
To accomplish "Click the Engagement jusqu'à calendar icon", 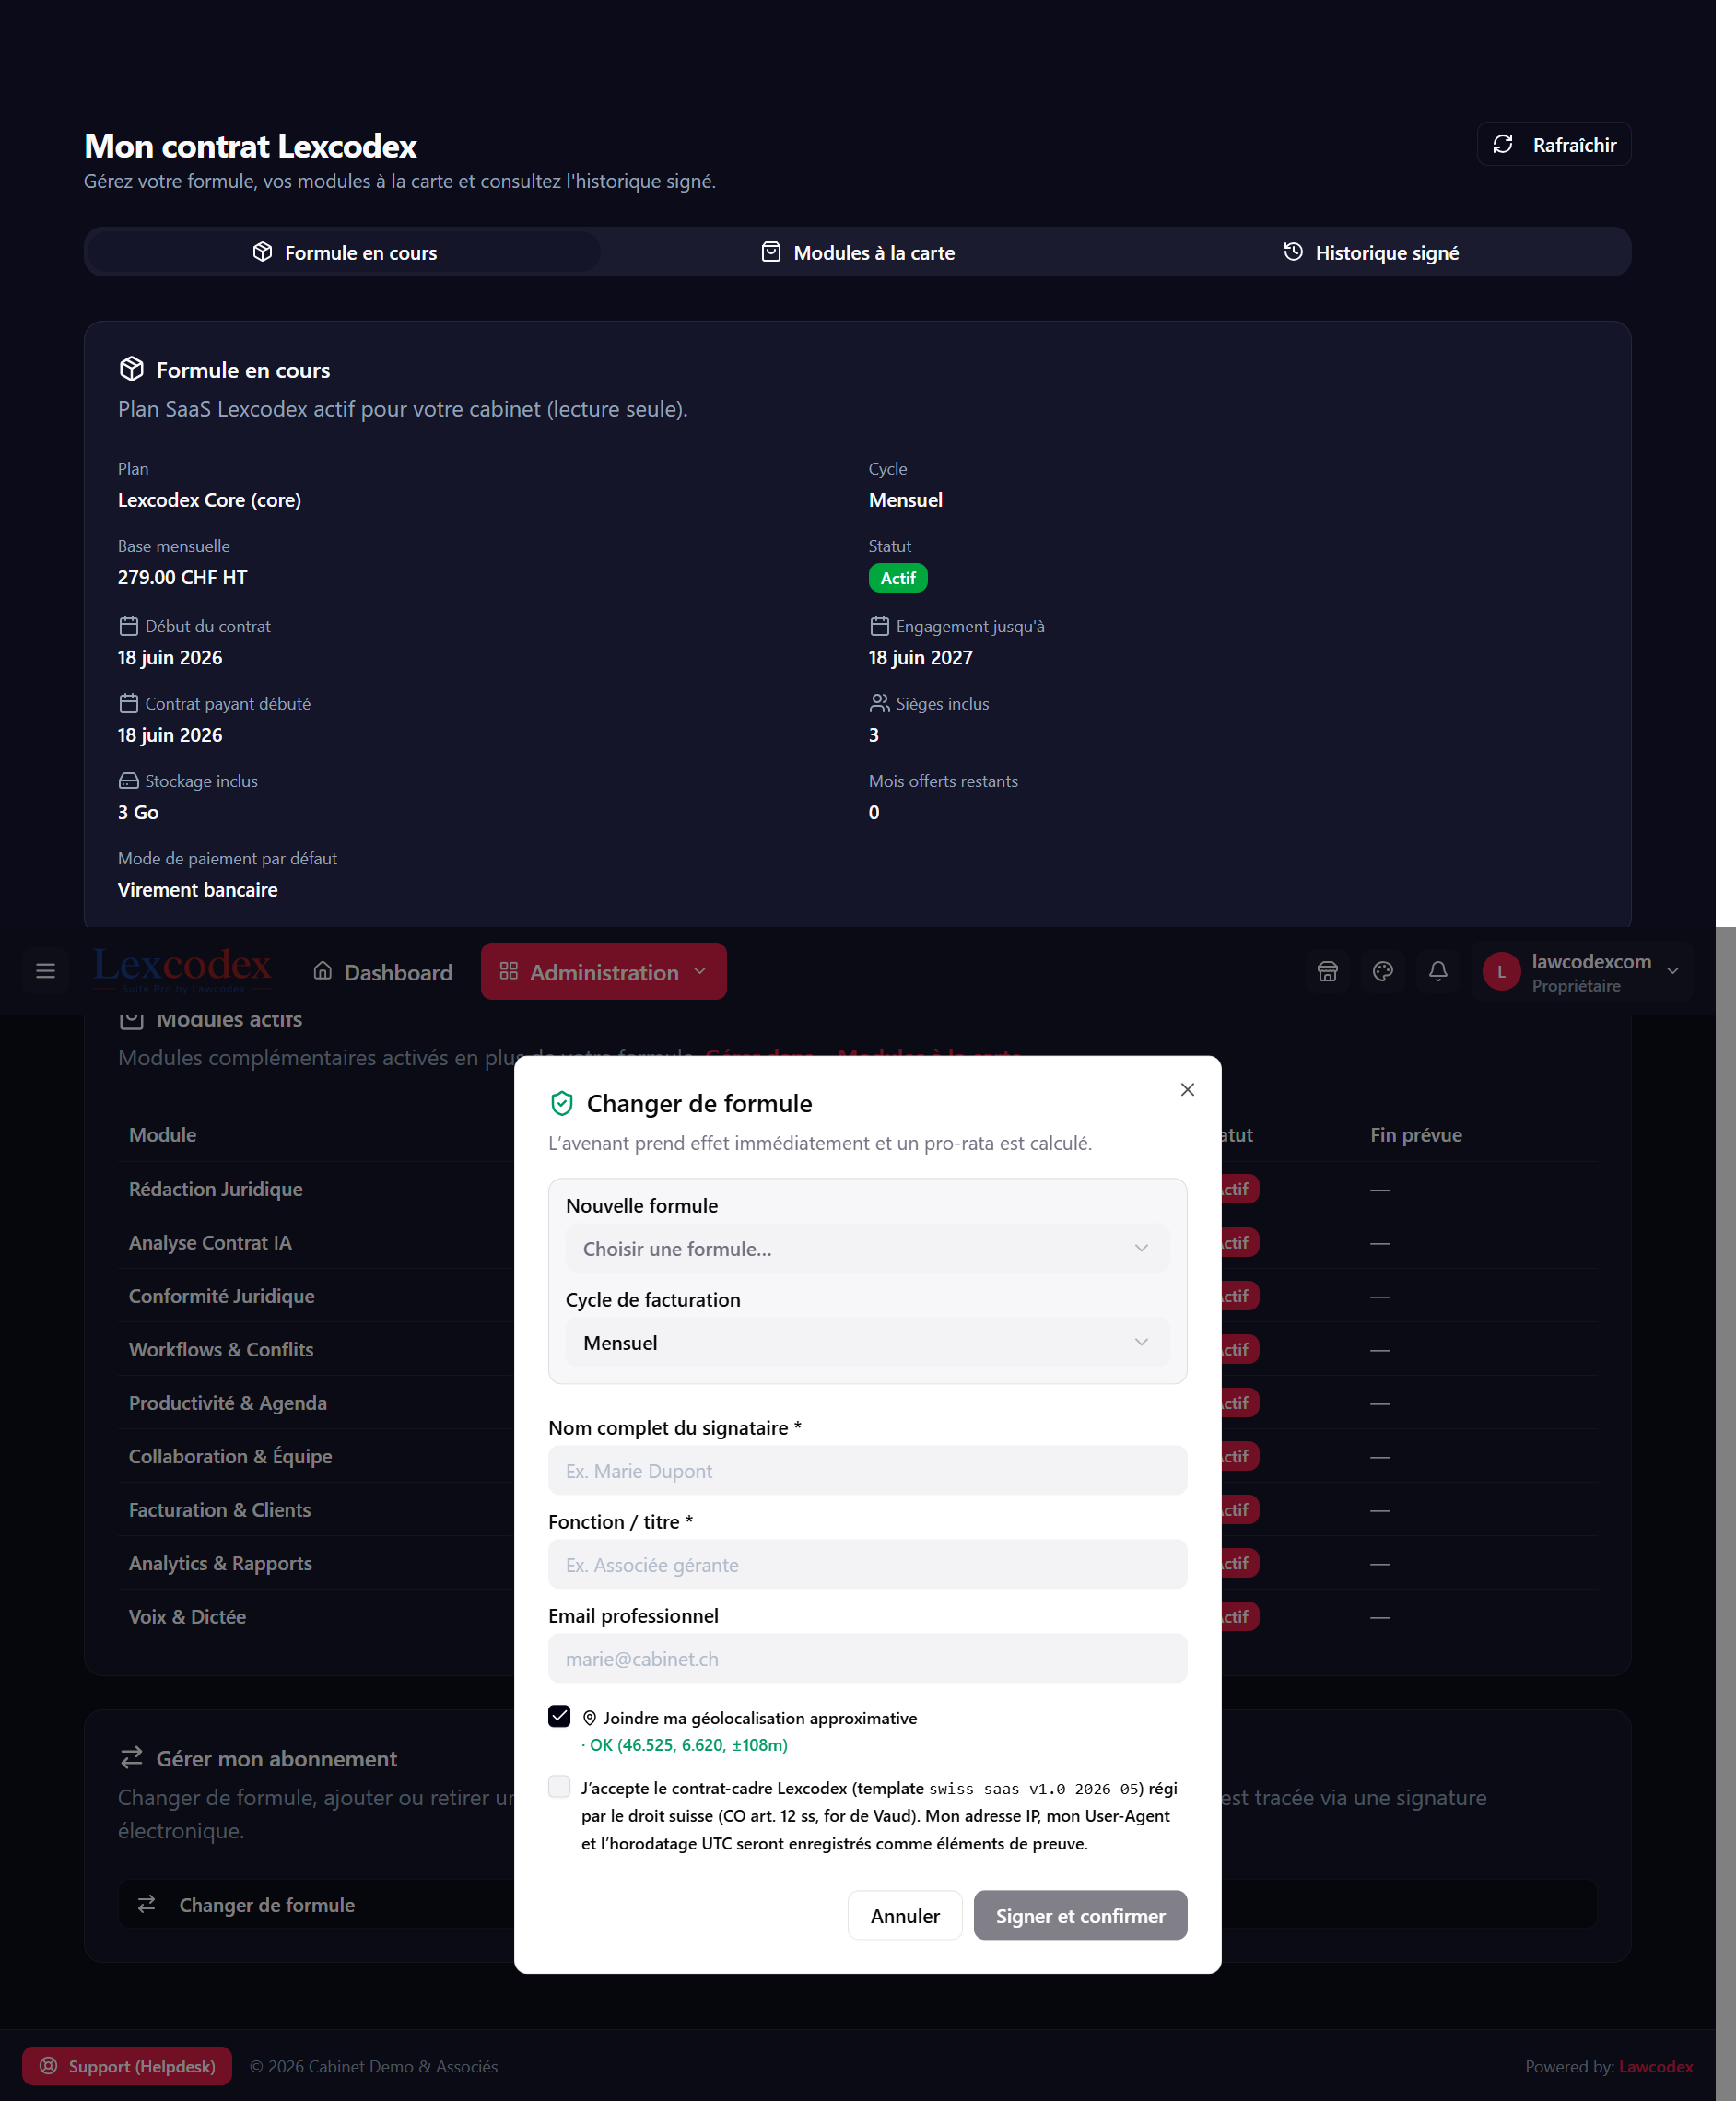I will click(879, 626).
